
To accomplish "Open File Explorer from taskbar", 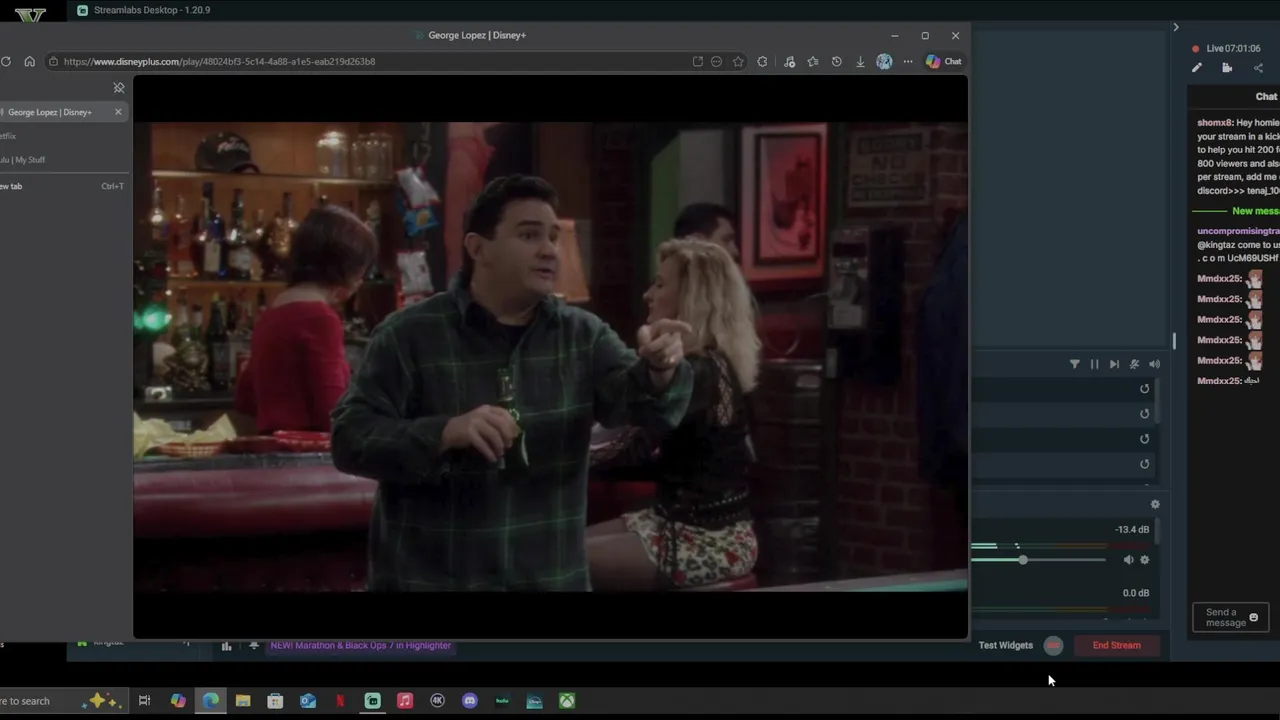I will tap(243, 701).
